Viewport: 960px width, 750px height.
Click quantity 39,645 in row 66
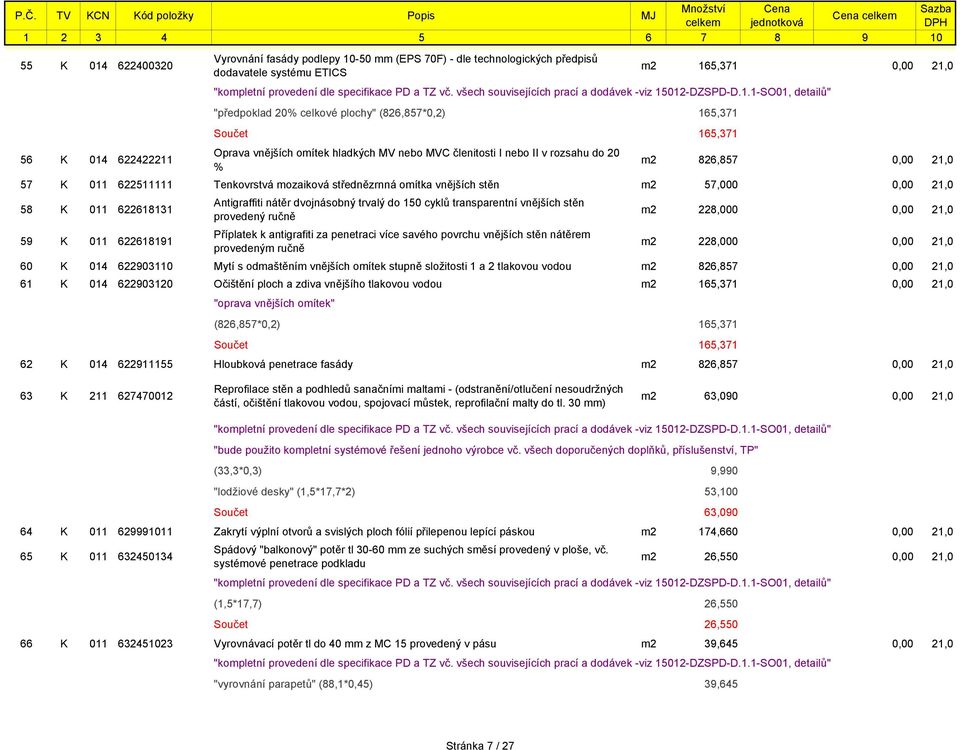pos(721,643)
